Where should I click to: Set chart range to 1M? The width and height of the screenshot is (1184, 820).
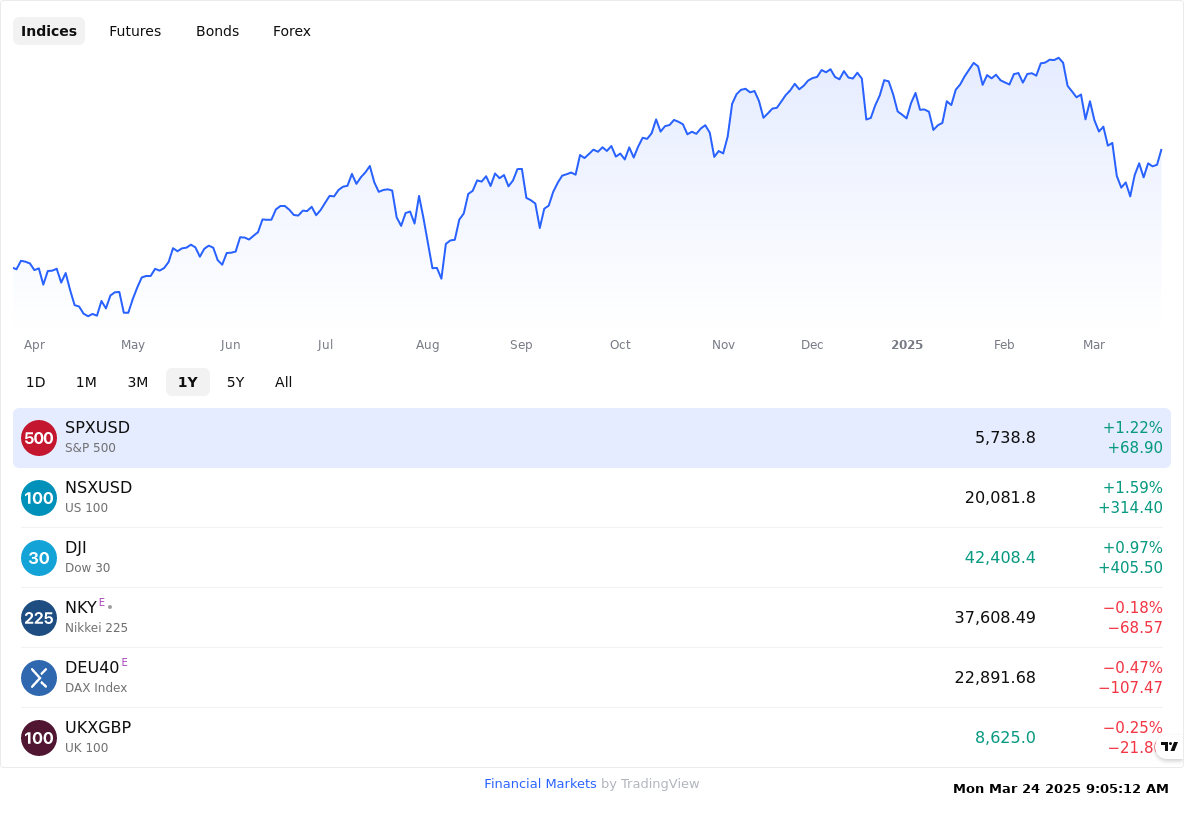pyautogui.click(x=86, y=382)
